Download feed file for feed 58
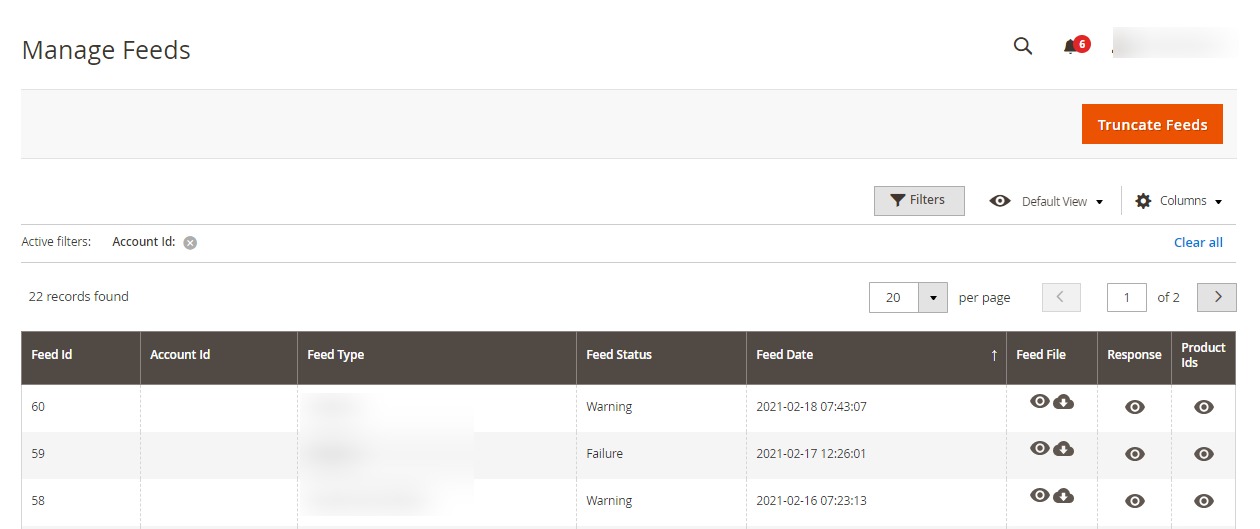Screen dimensions: 1260x529 (x=1064, y=494)
